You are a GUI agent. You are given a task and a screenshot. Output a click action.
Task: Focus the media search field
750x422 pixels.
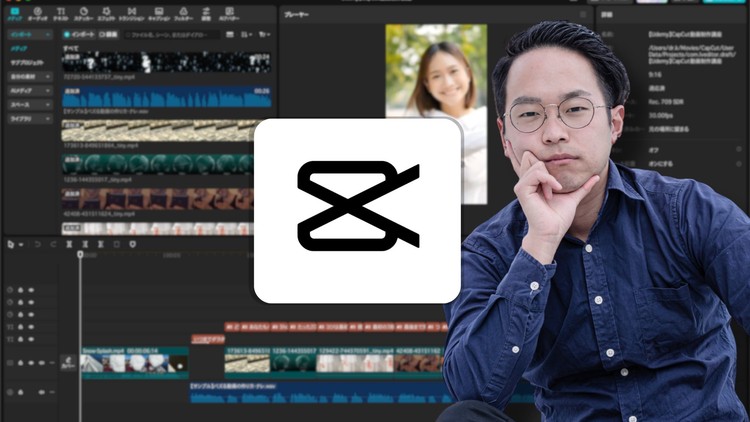(172, 34)
